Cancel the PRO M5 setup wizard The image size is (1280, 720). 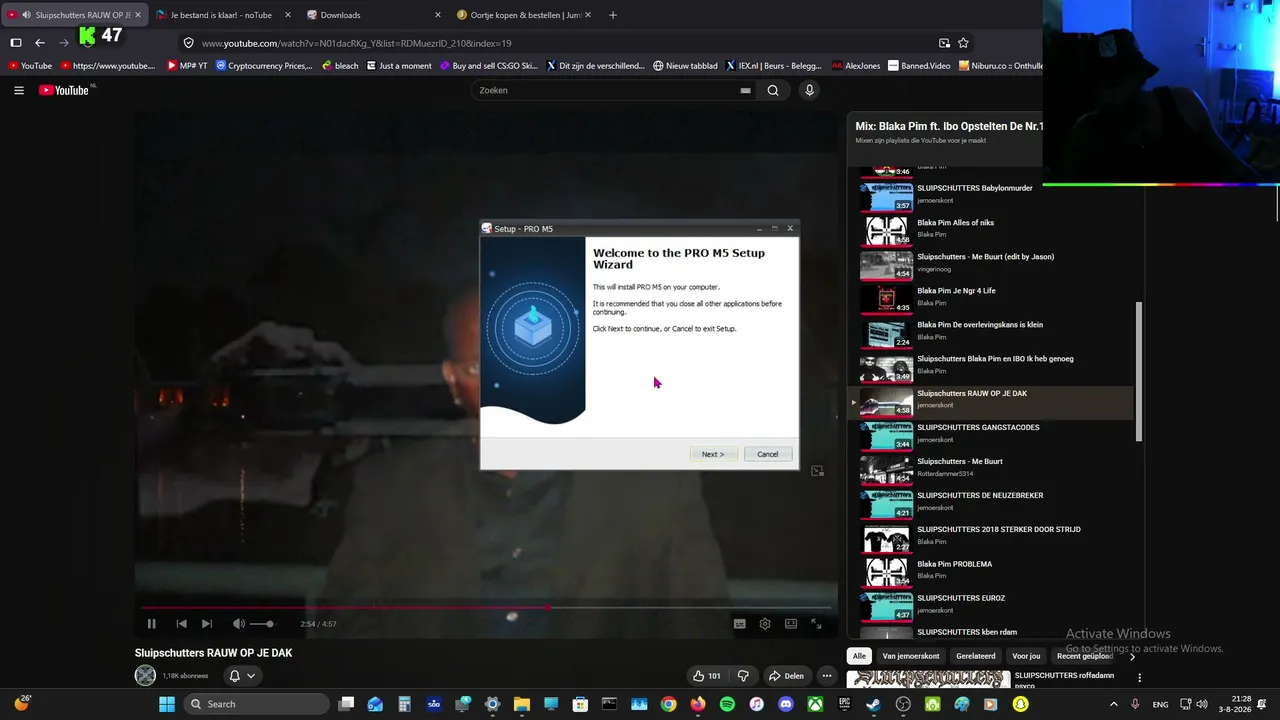pyautogui.click(x=767, y=454)
